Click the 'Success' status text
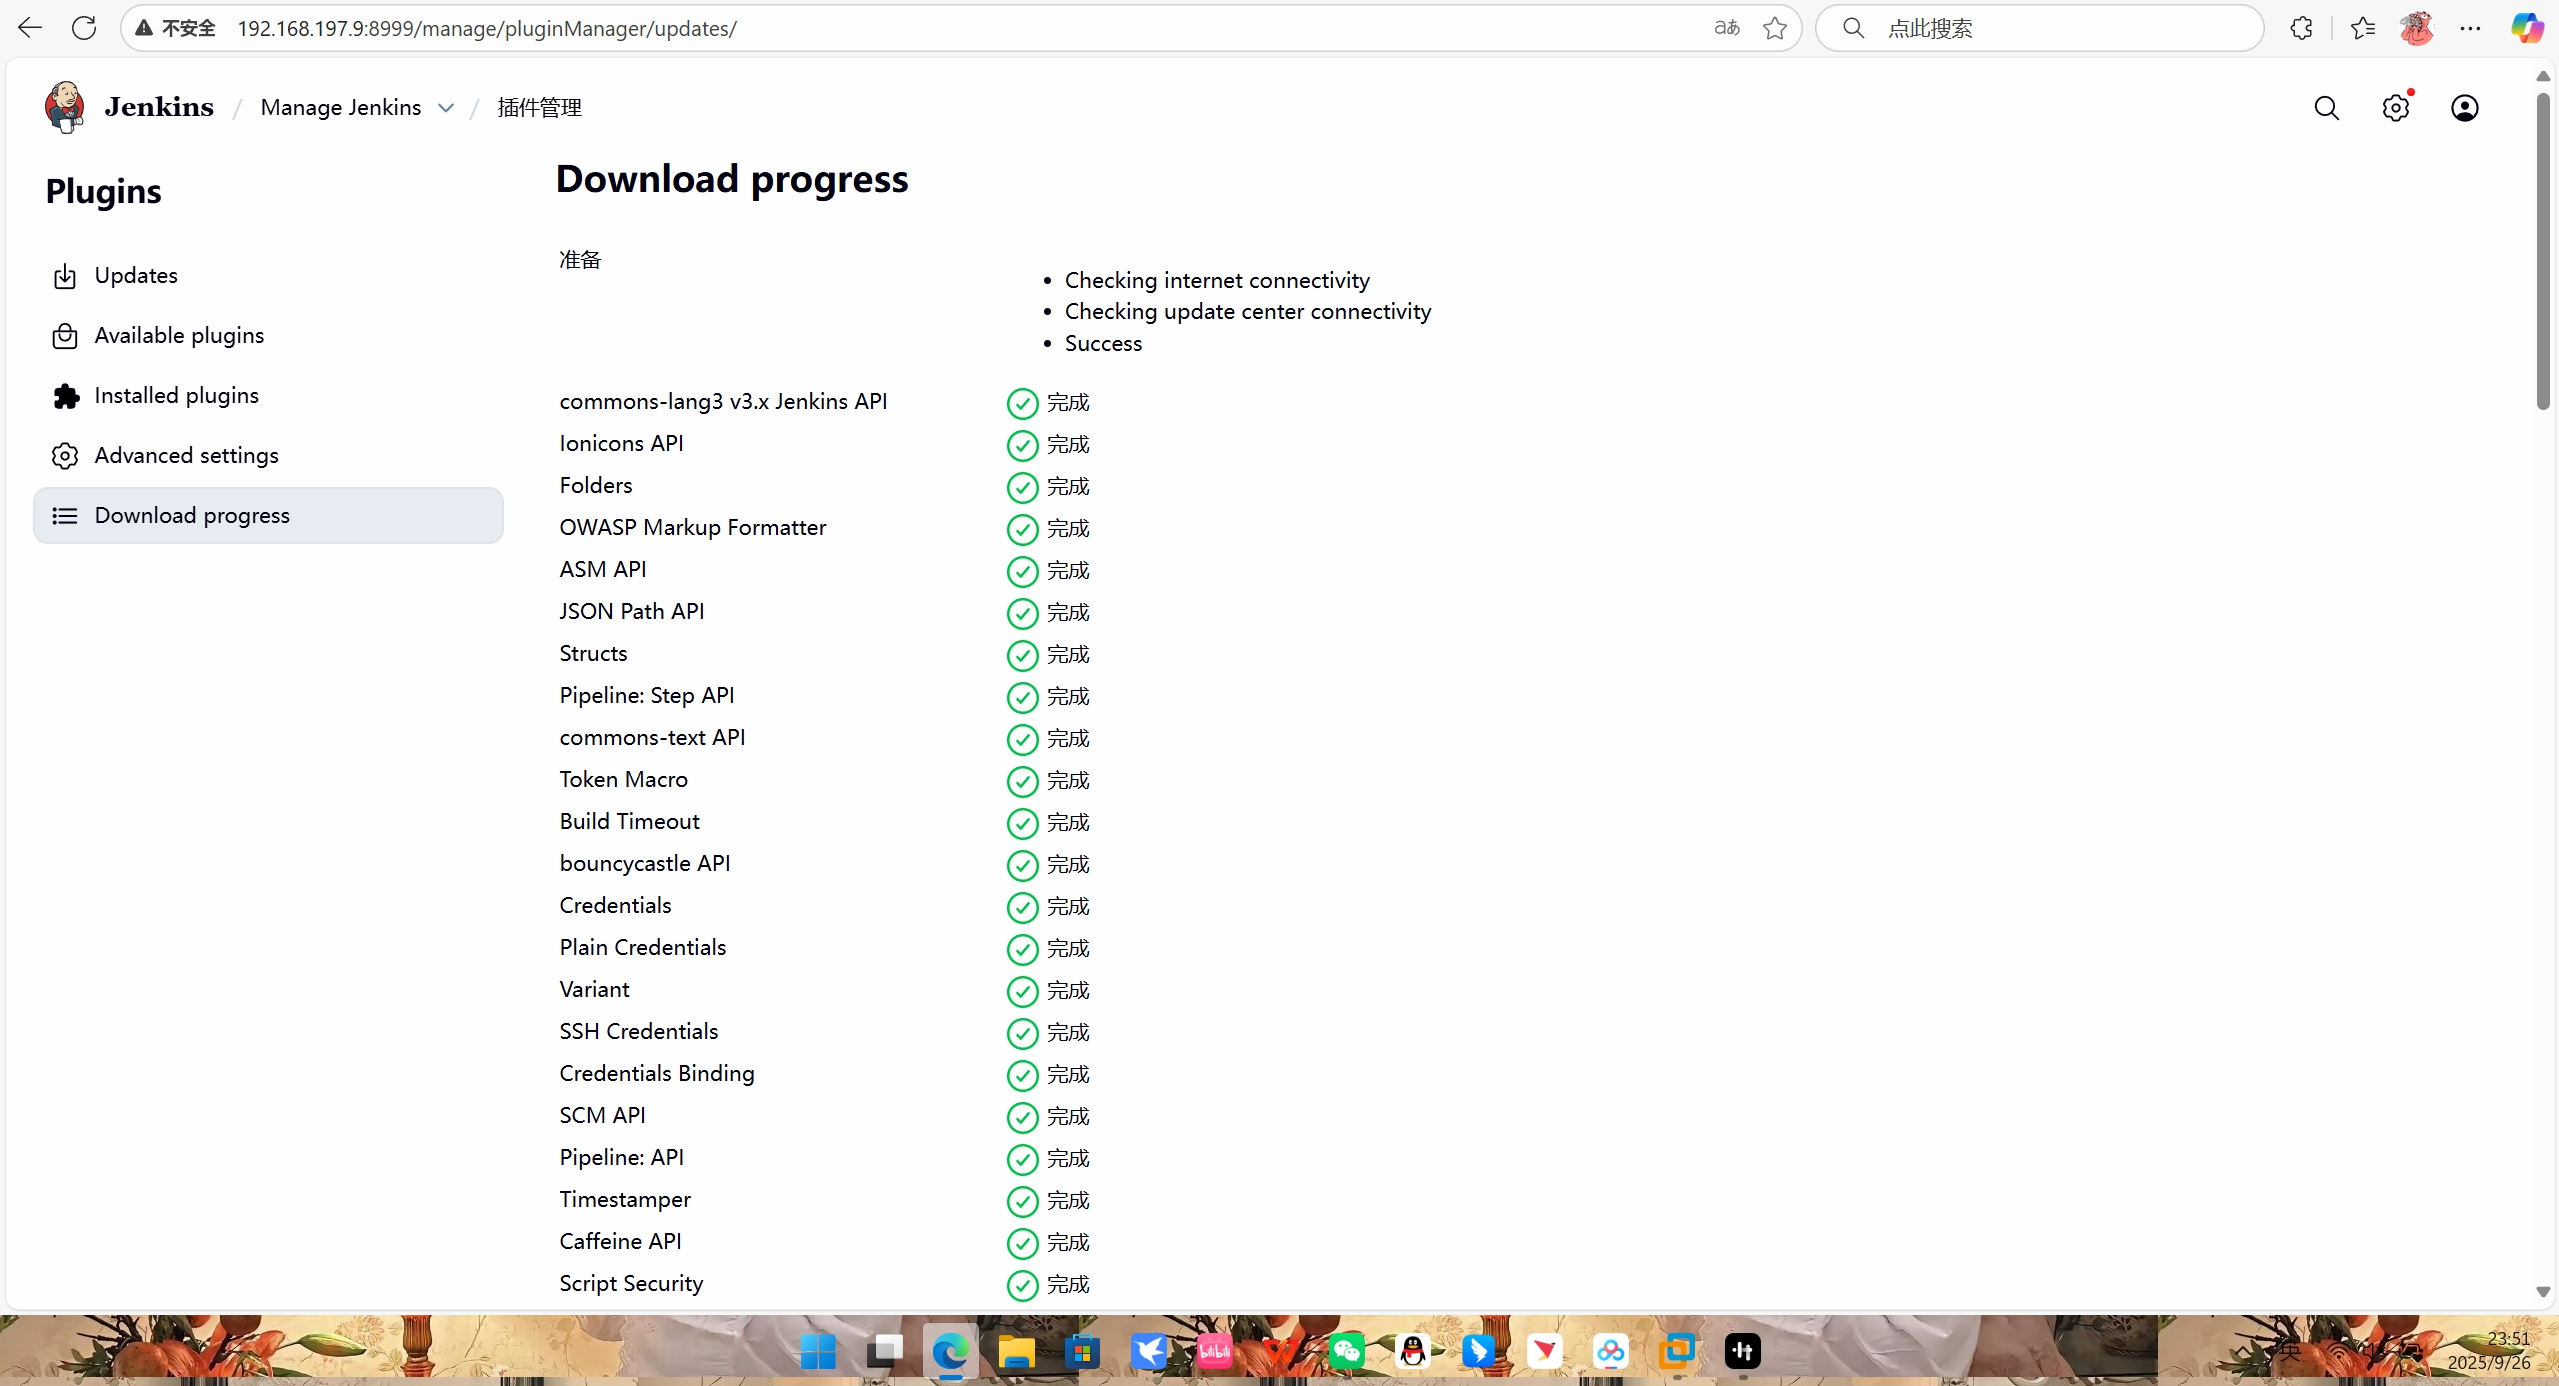 [x=1103, y=343]
